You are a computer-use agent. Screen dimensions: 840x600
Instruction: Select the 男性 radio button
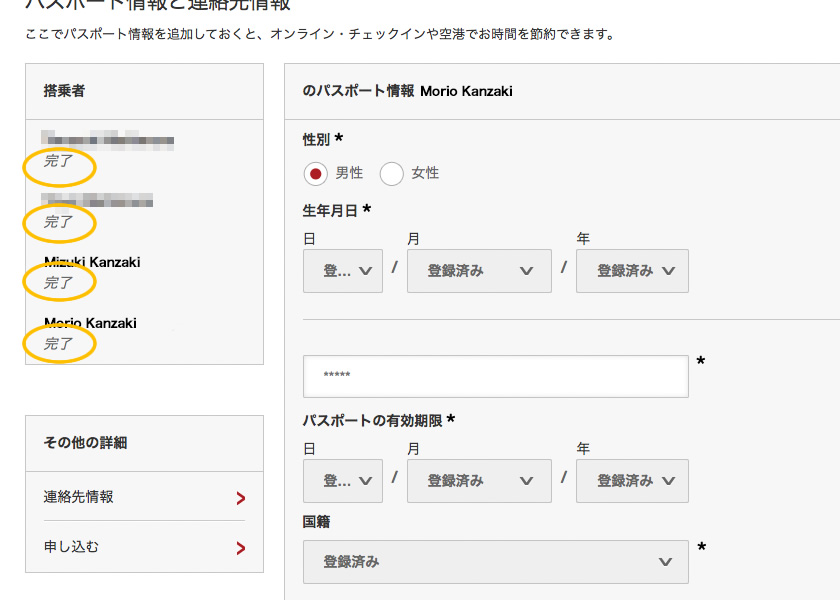pos(316,174)
